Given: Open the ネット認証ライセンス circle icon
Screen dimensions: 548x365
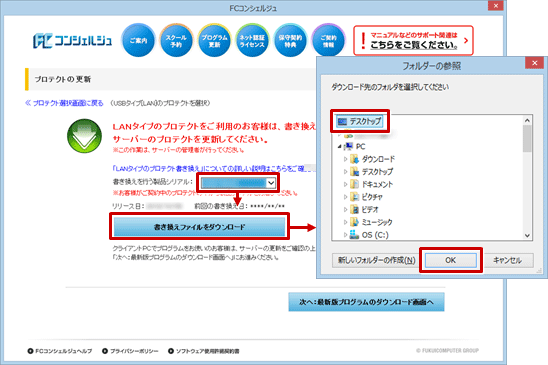Looking at the screenshot, I should 252,41.
